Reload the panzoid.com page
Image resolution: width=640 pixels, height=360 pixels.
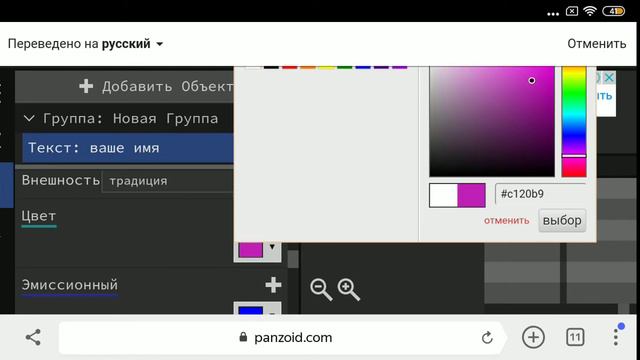coord(487,338)
